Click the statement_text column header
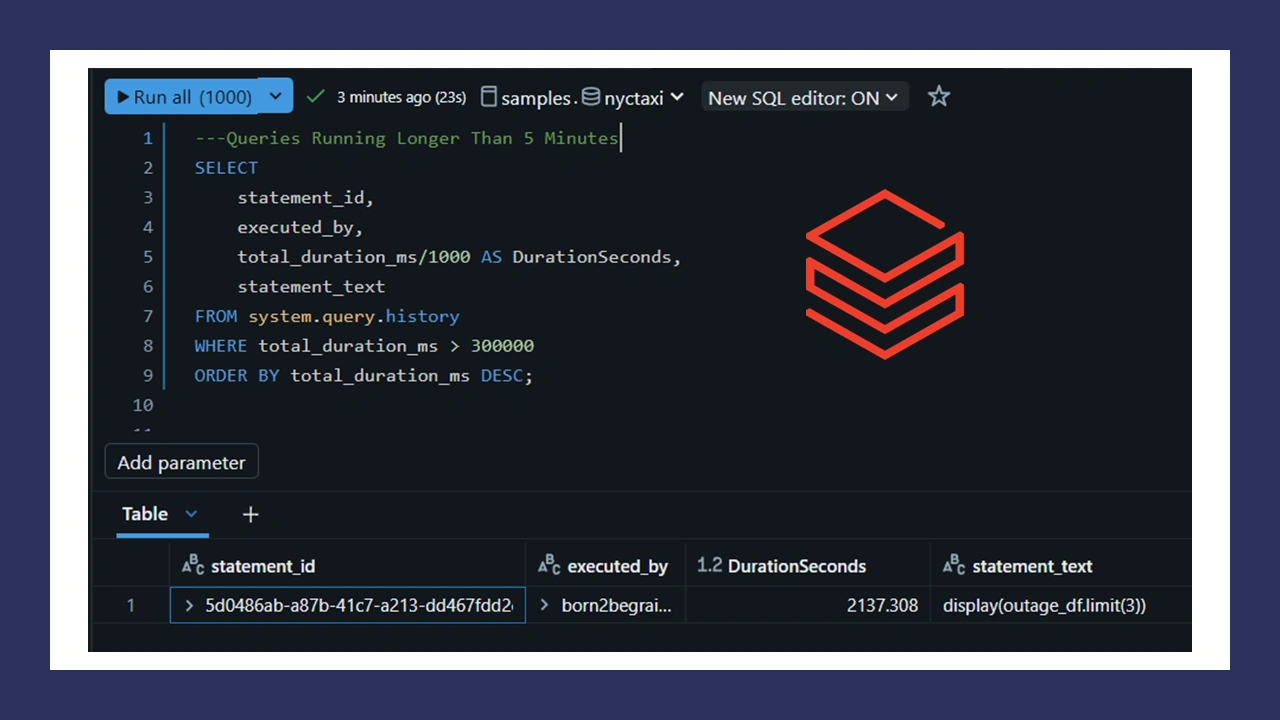 (1061, 566)
